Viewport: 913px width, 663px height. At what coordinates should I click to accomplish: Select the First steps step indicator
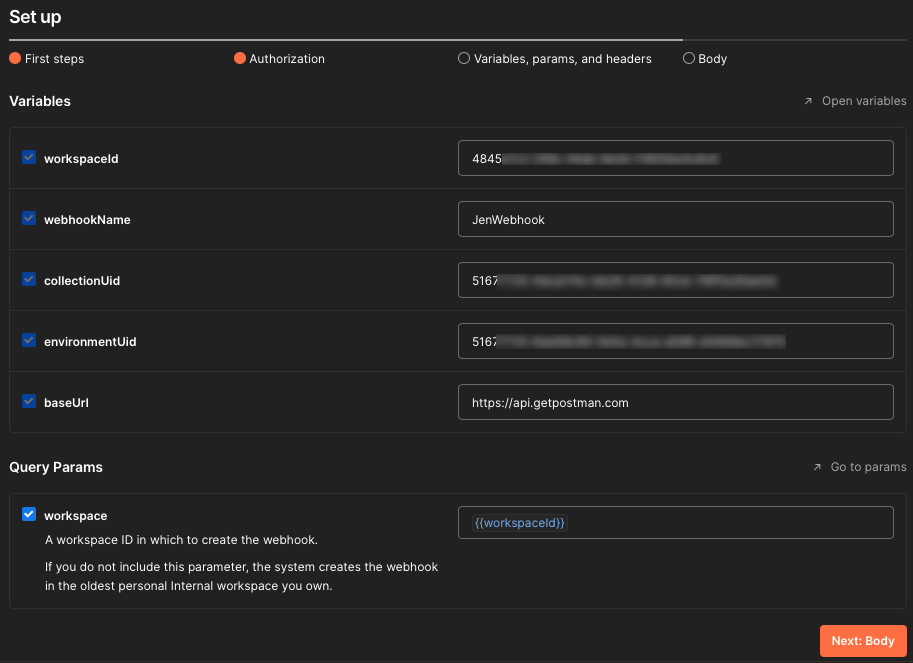[47, 59]
